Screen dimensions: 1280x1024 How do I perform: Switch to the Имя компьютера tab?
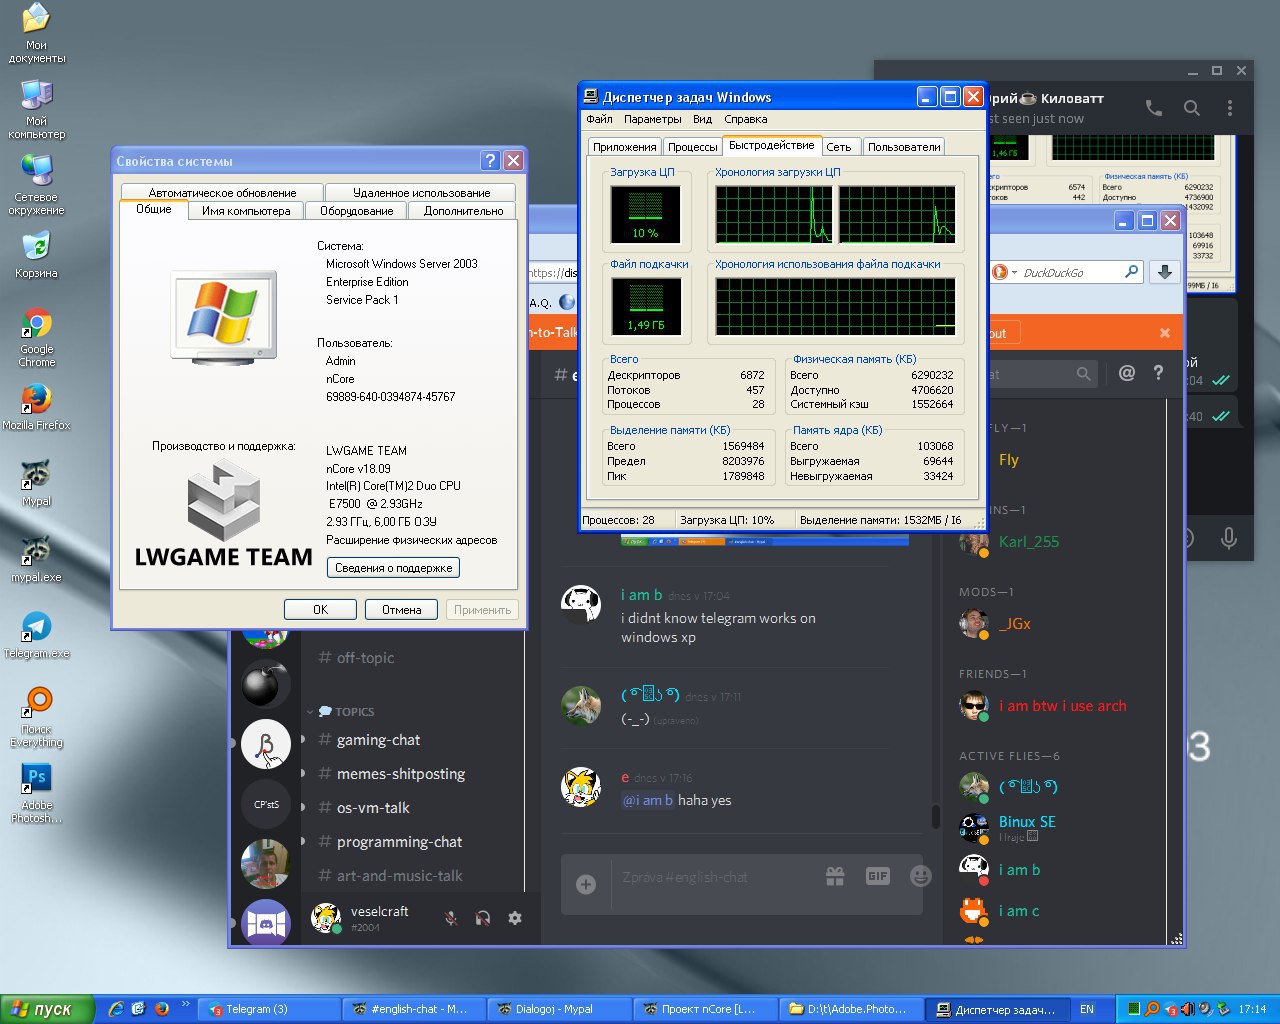246,211
